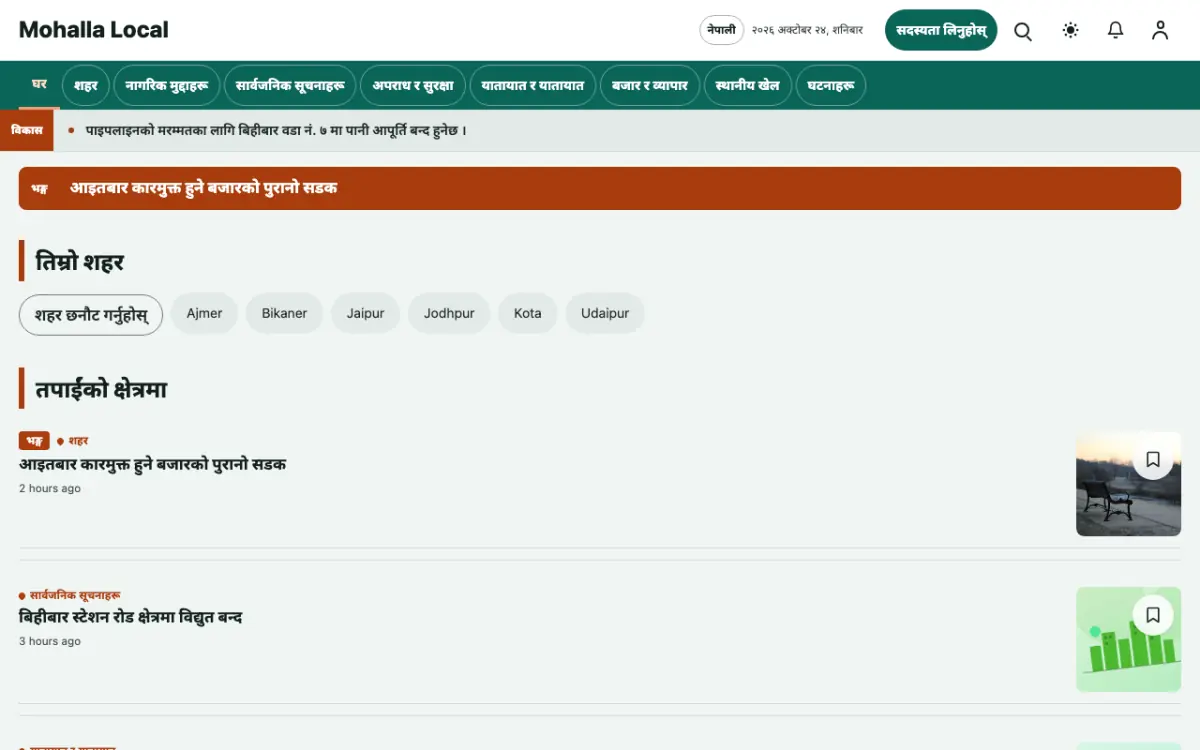The height and width of the screenshot is (750, 1200).
Task: Open the अपराध र सुरक्षा section
Action: coord(413,86)
